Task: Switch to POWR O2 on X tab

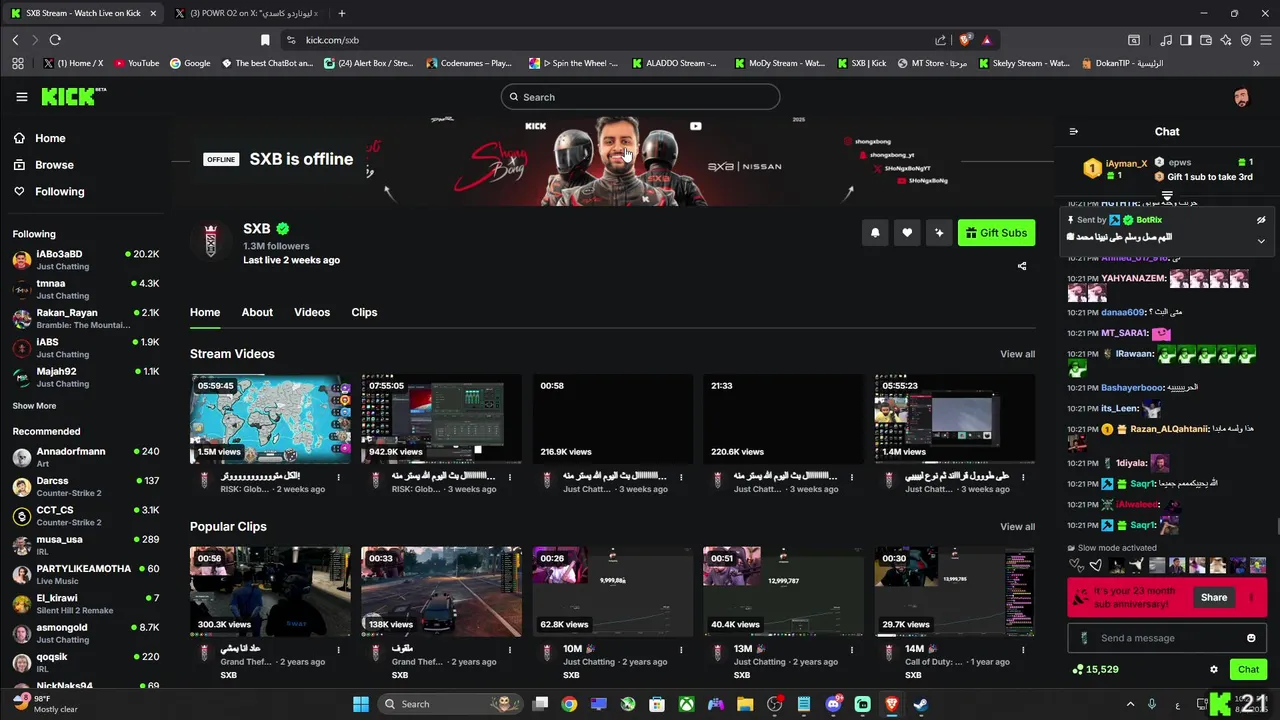Action: 246,13
